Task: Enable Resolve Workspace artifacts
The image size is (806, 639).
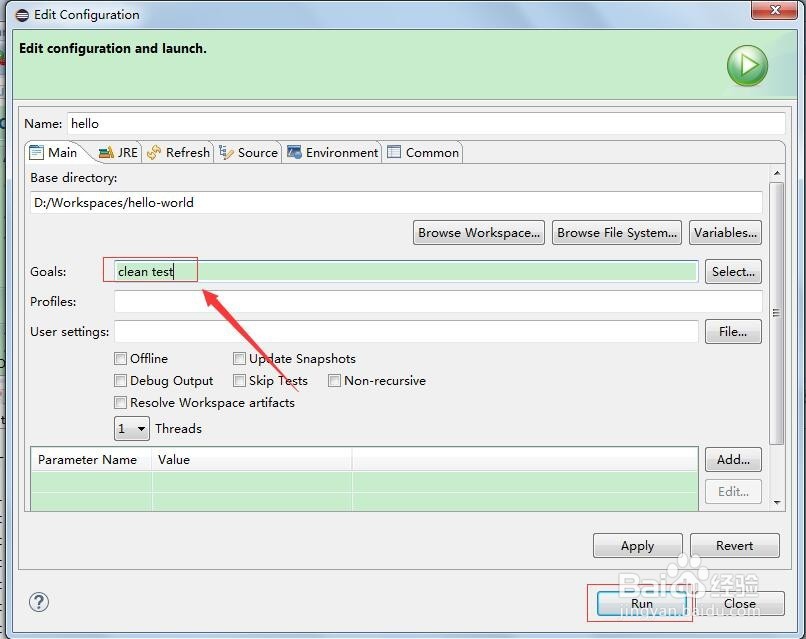Action: 120,403
